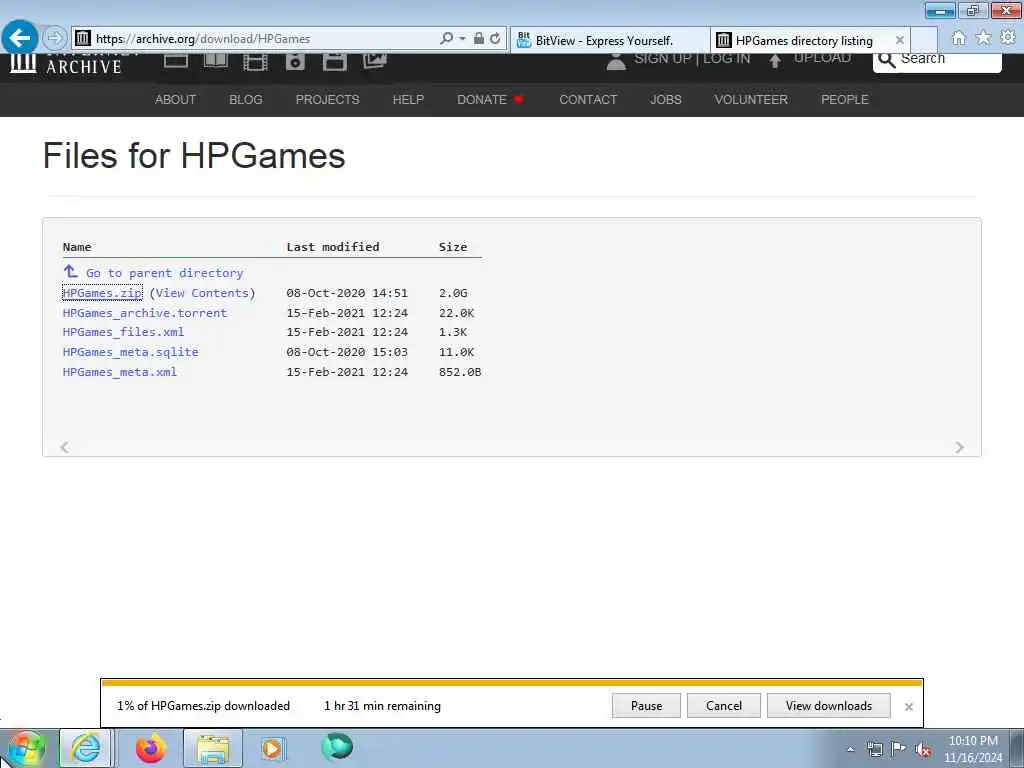The width and height of the screenshot is (1024, 768).
Task: Open the Favorites star icon
Action: (x=983, y=38)
